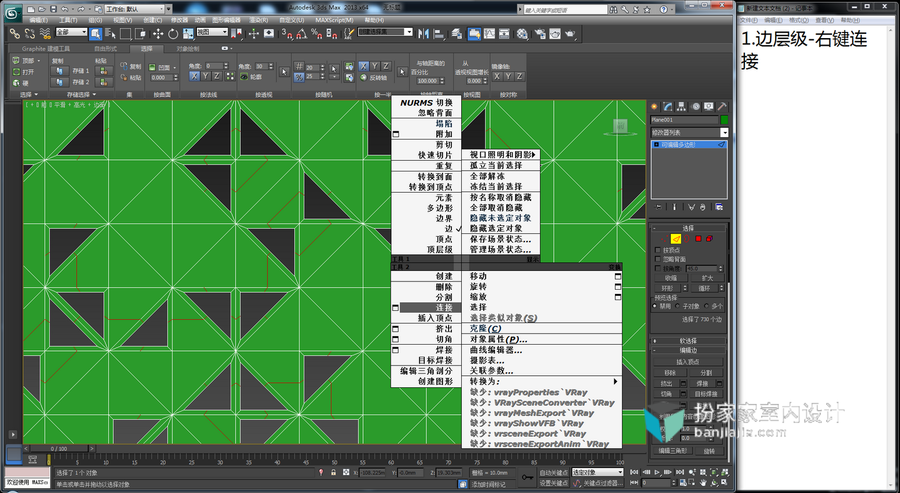
Task: Toggle the Y axis button in 按法线 group
Action: [205, 76]
